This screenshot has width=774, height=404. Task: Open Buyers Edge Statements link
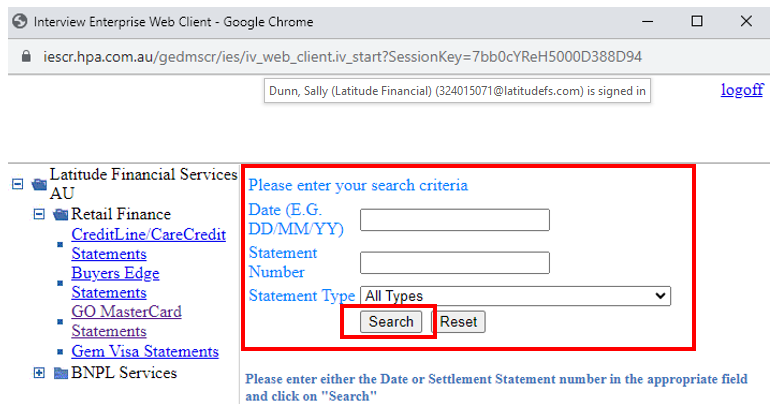click(114, 273)
